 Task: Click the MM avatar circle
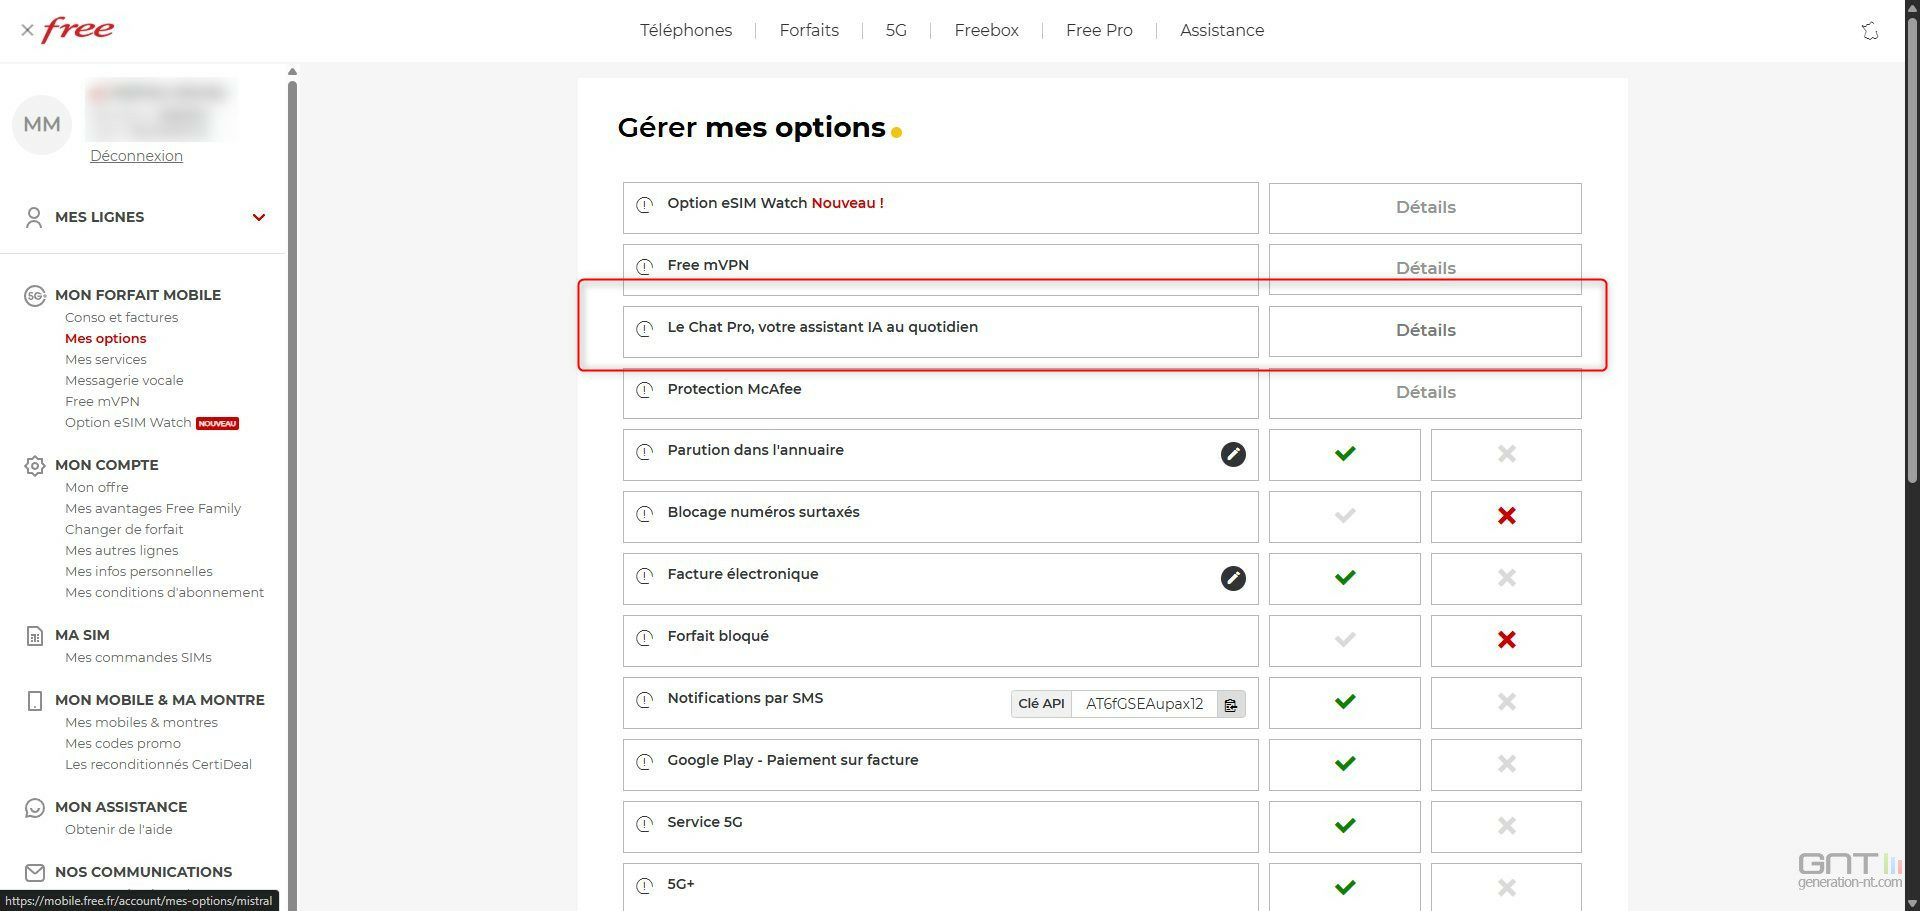point(42,124)
